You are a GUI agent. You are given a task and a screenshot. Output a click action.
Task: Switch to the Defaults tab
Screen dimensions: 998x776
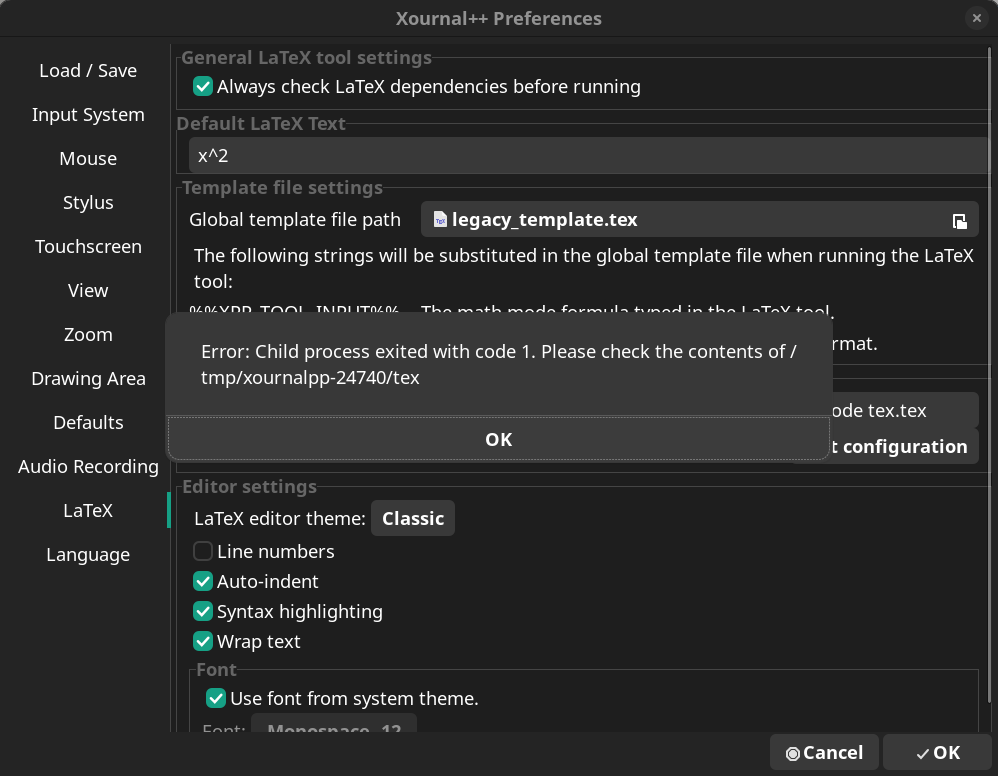point(88,422)
